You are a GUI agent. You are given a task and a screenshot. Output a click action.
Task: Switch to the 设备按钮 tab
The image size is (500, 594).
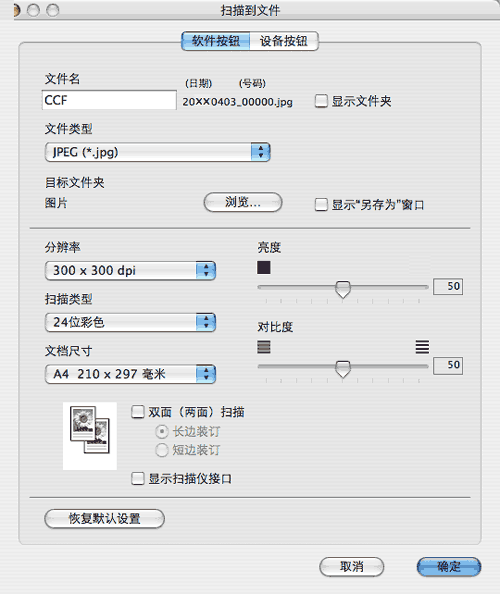pyautogui.click(x=284, y=41)
